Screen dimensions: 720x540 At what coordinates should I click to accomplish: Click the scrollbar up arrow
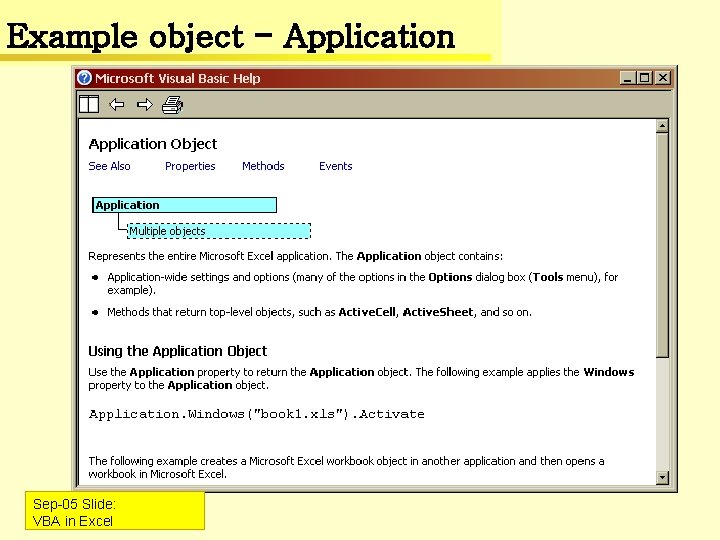(662, 125)
